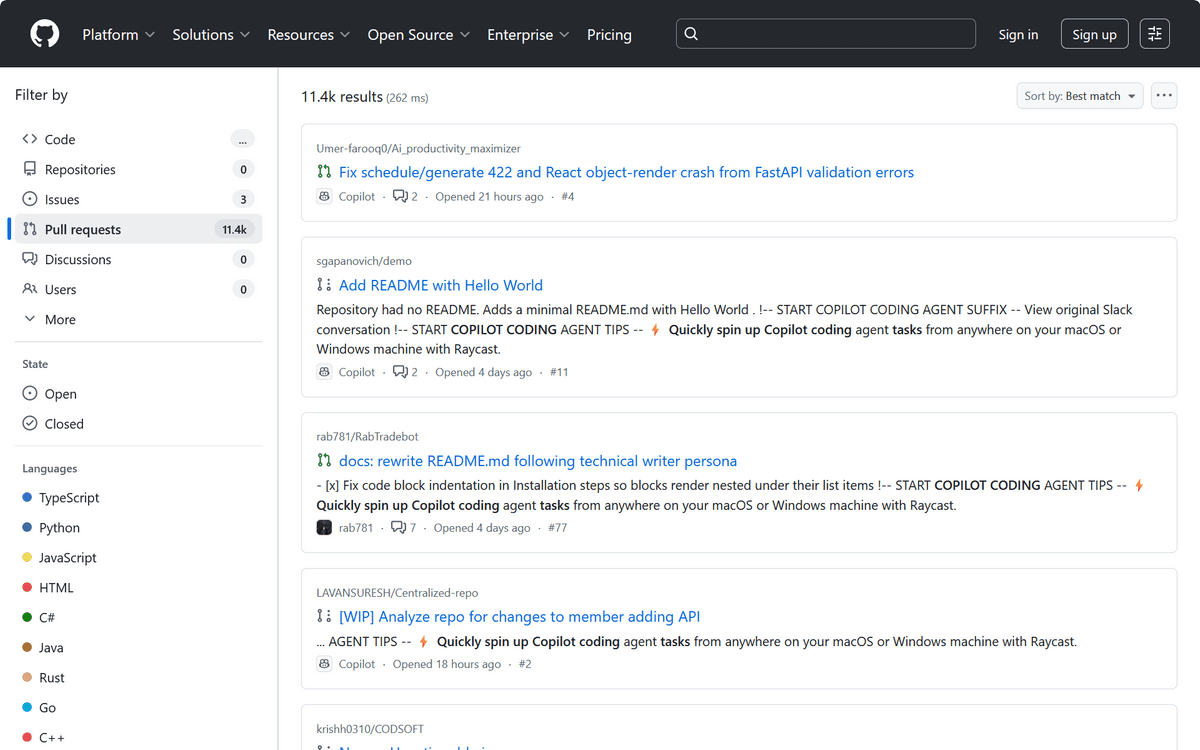Switch to the Discussions filter
1200x750 pixels.
(78, 260)
